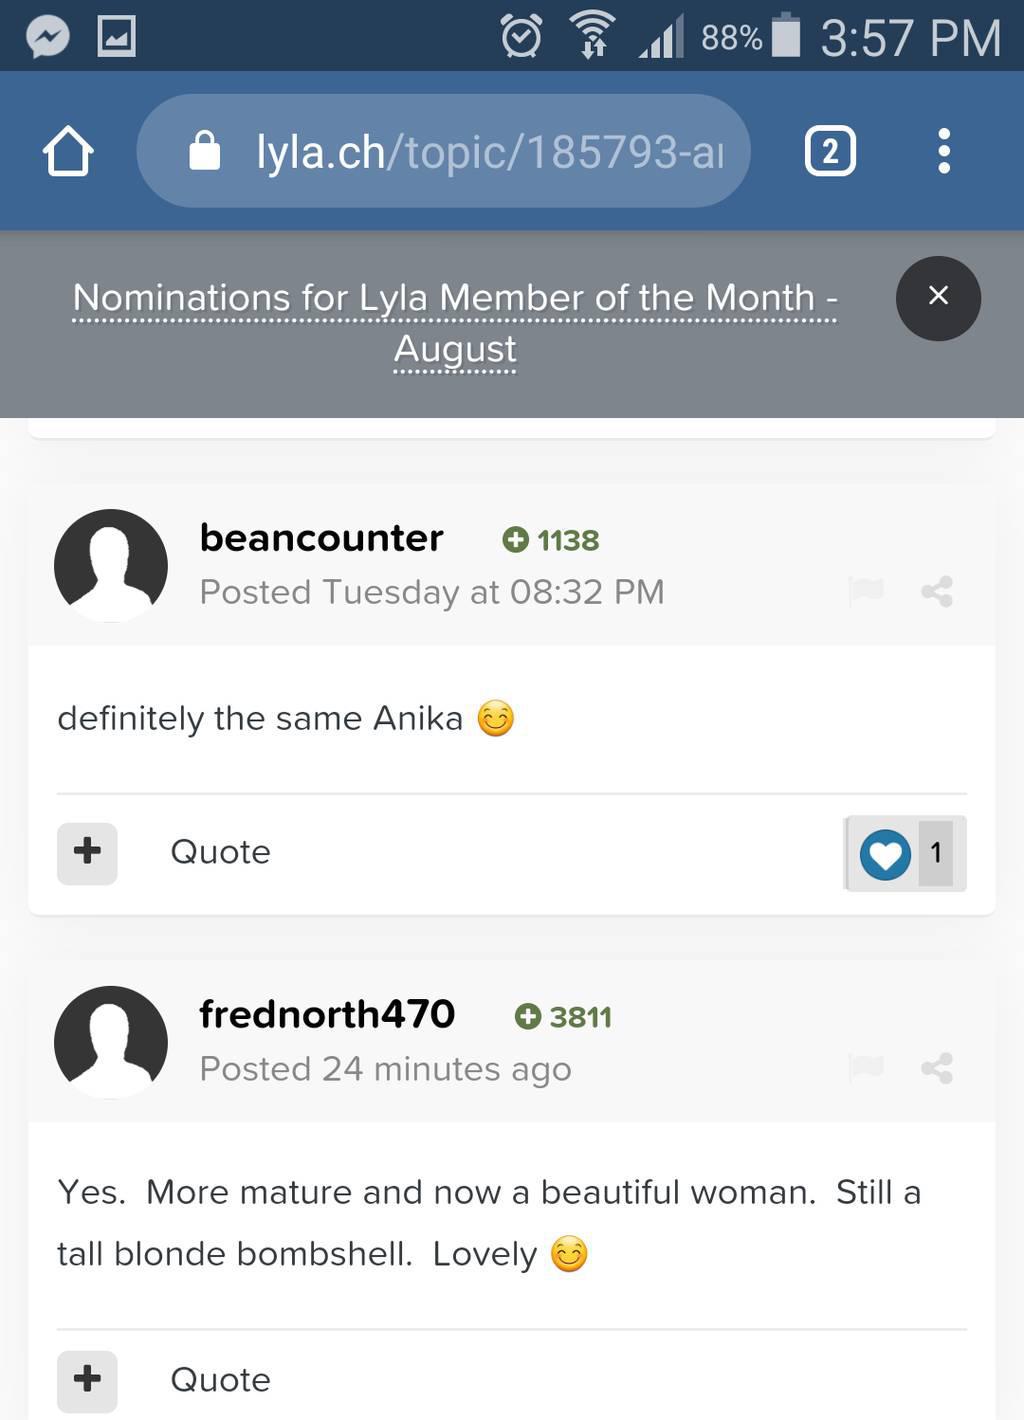The width and height of the screenshot is (1024, 1420).
Task: Open the three-dot browser menu
Action: [943, 152]
